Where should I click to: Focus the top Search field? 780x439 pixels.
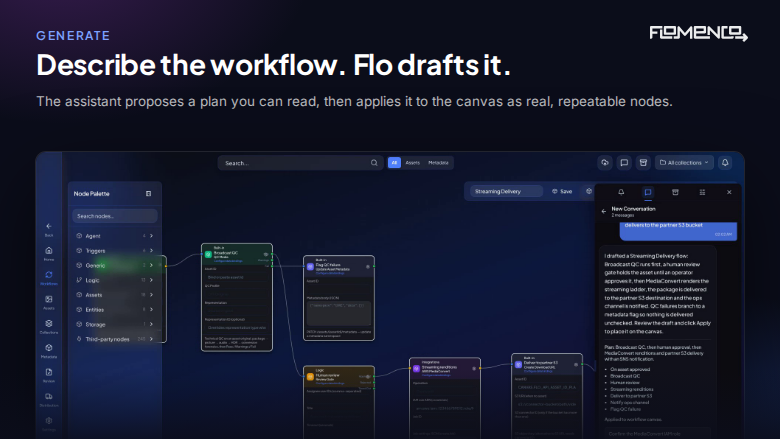[300, 163]
